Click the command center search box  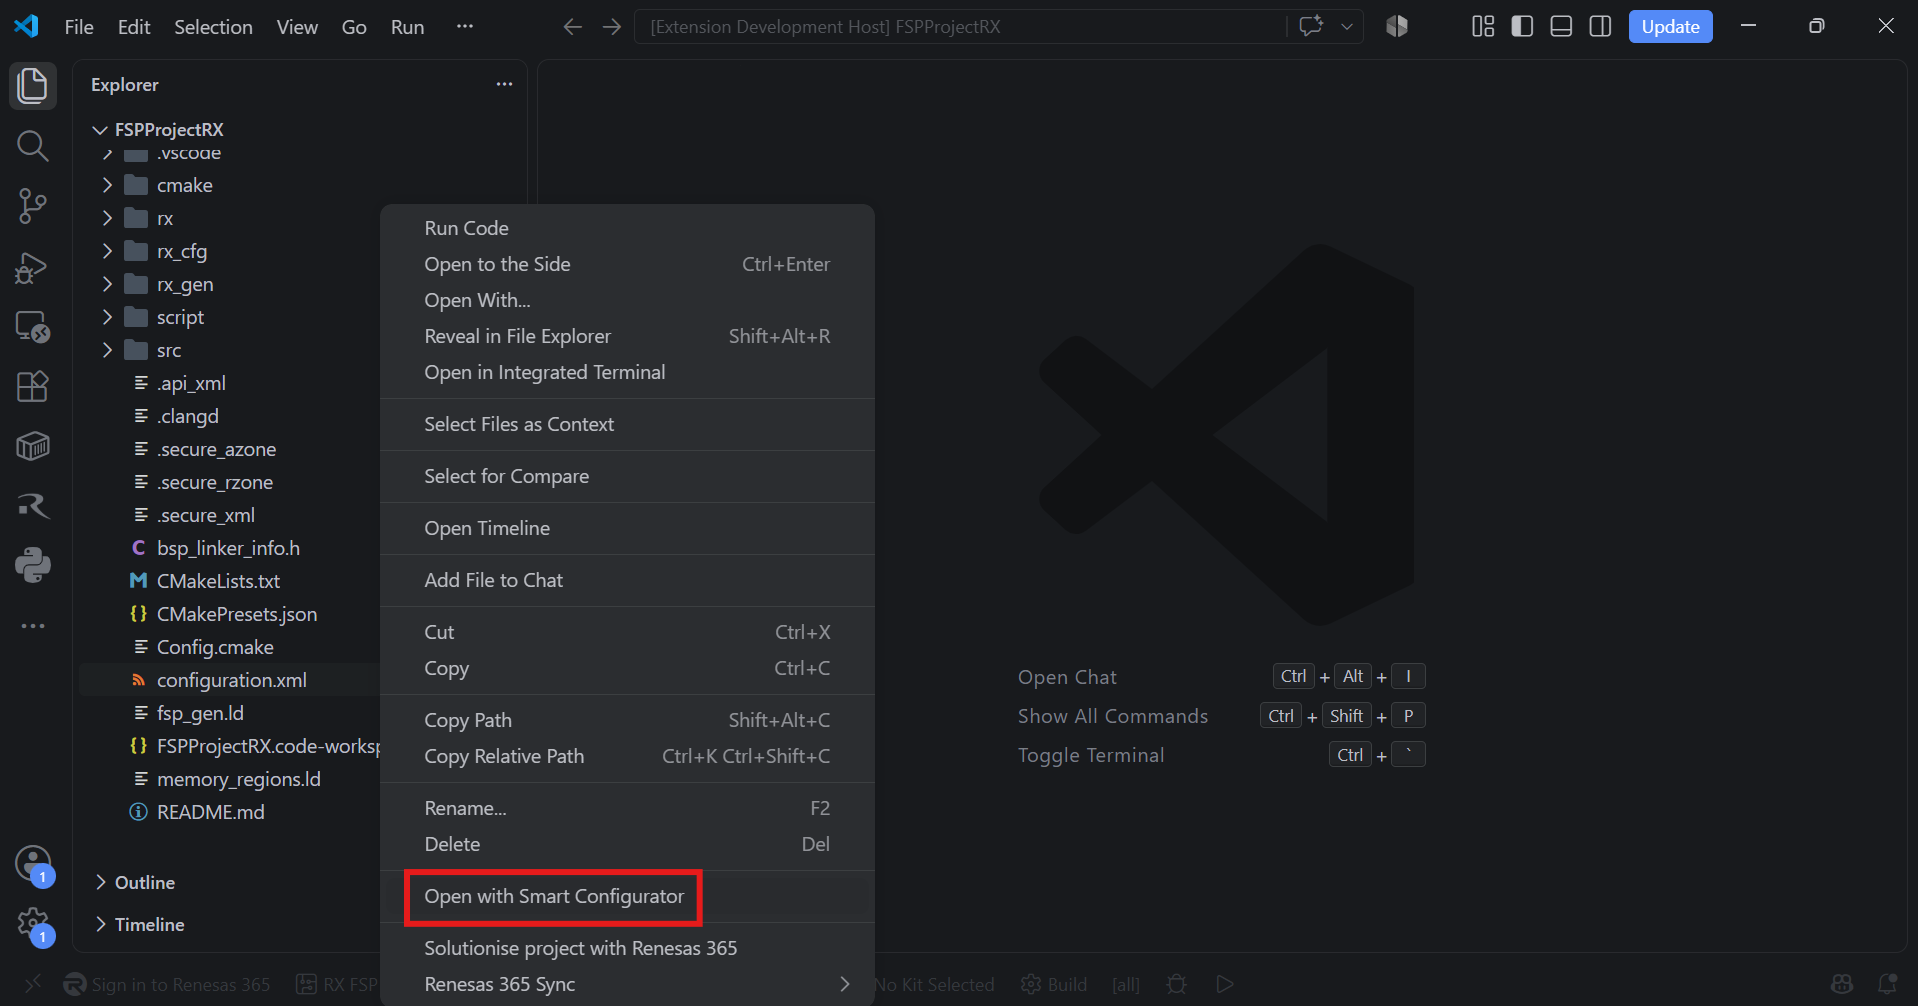[x=960, y=27]
